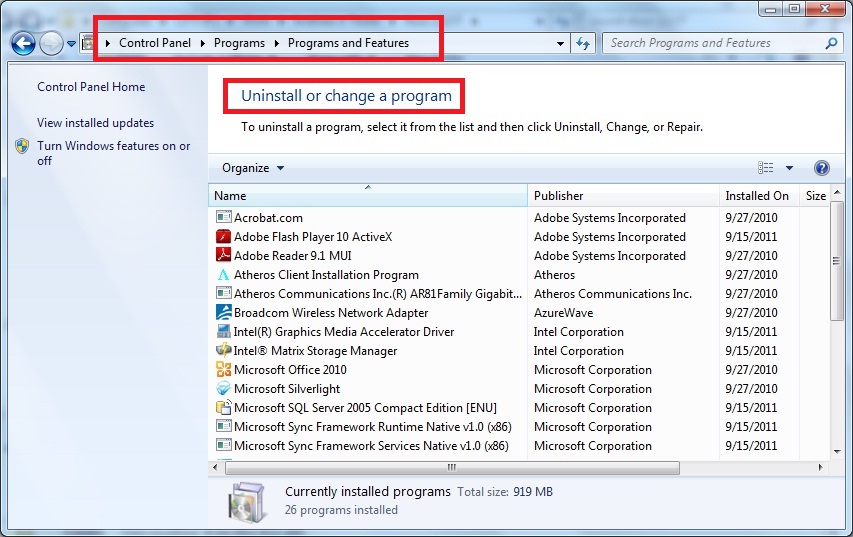Viewport: 853px width, 537px height.
Task: Click the Control Panel icon in address bar
Action: (x=87, y=43)
